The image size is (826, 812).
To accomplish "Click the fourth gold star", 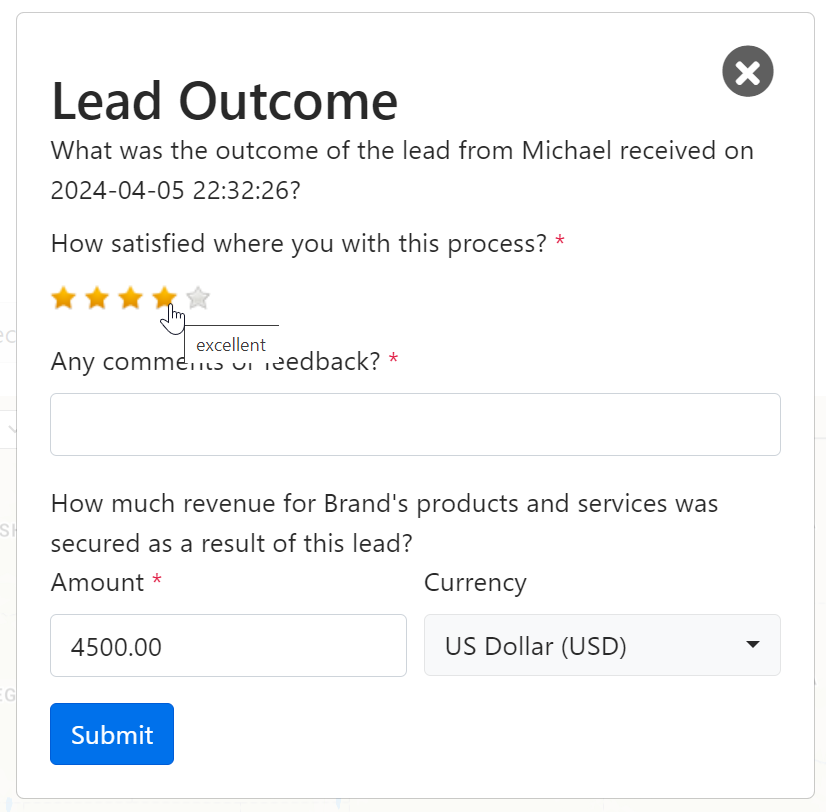I will point(164,298).
